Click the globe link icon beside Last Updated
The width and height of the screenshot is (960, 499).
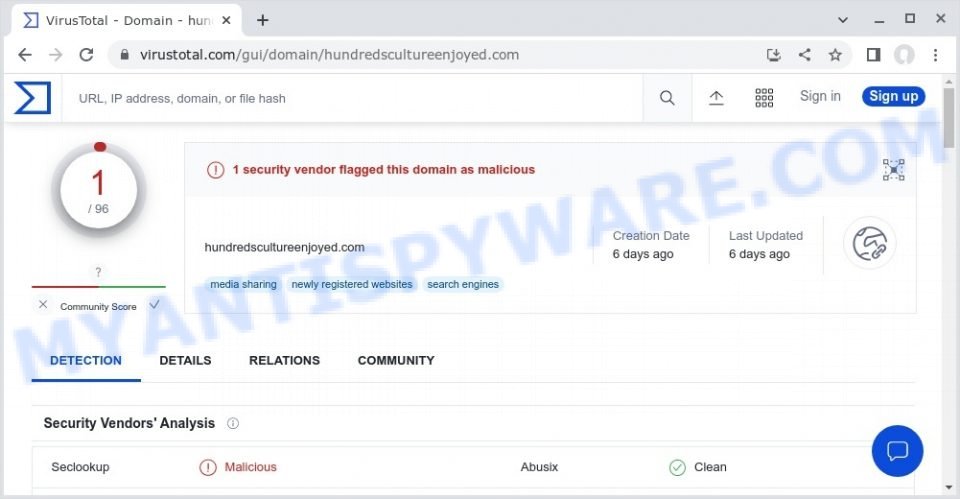coord(869,244)
